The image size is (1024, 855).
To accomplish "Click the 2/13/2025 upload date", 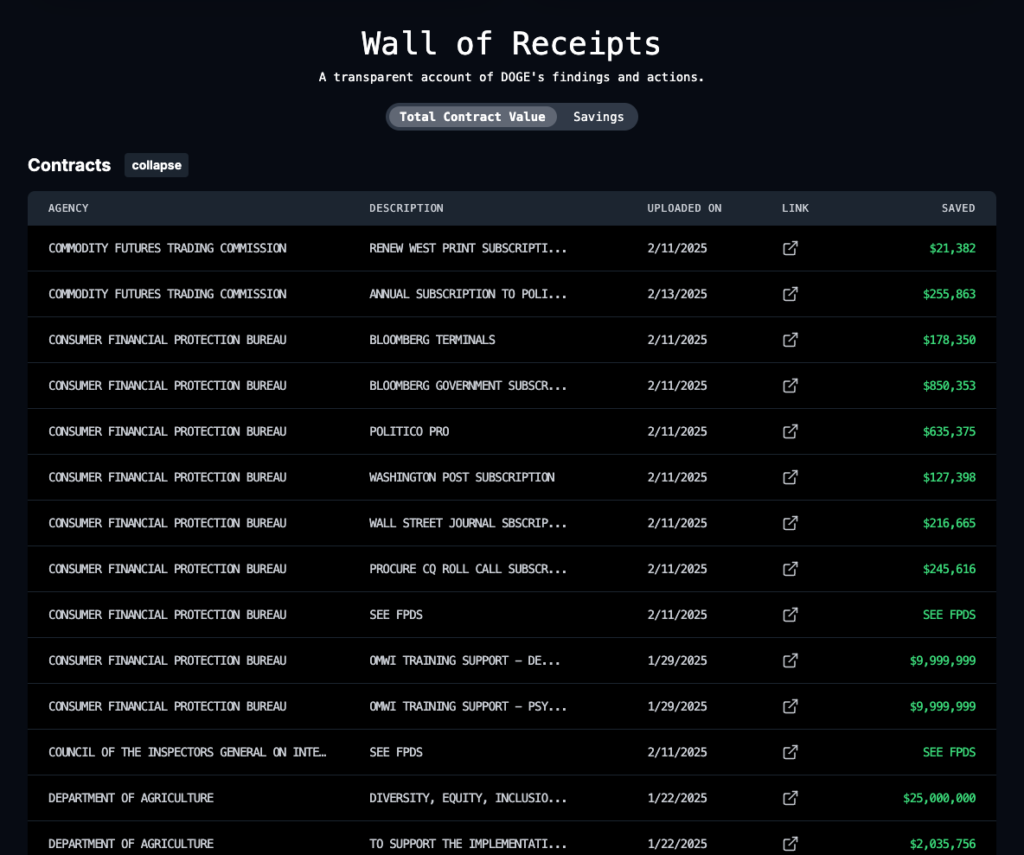I will (x=677, y=294).
